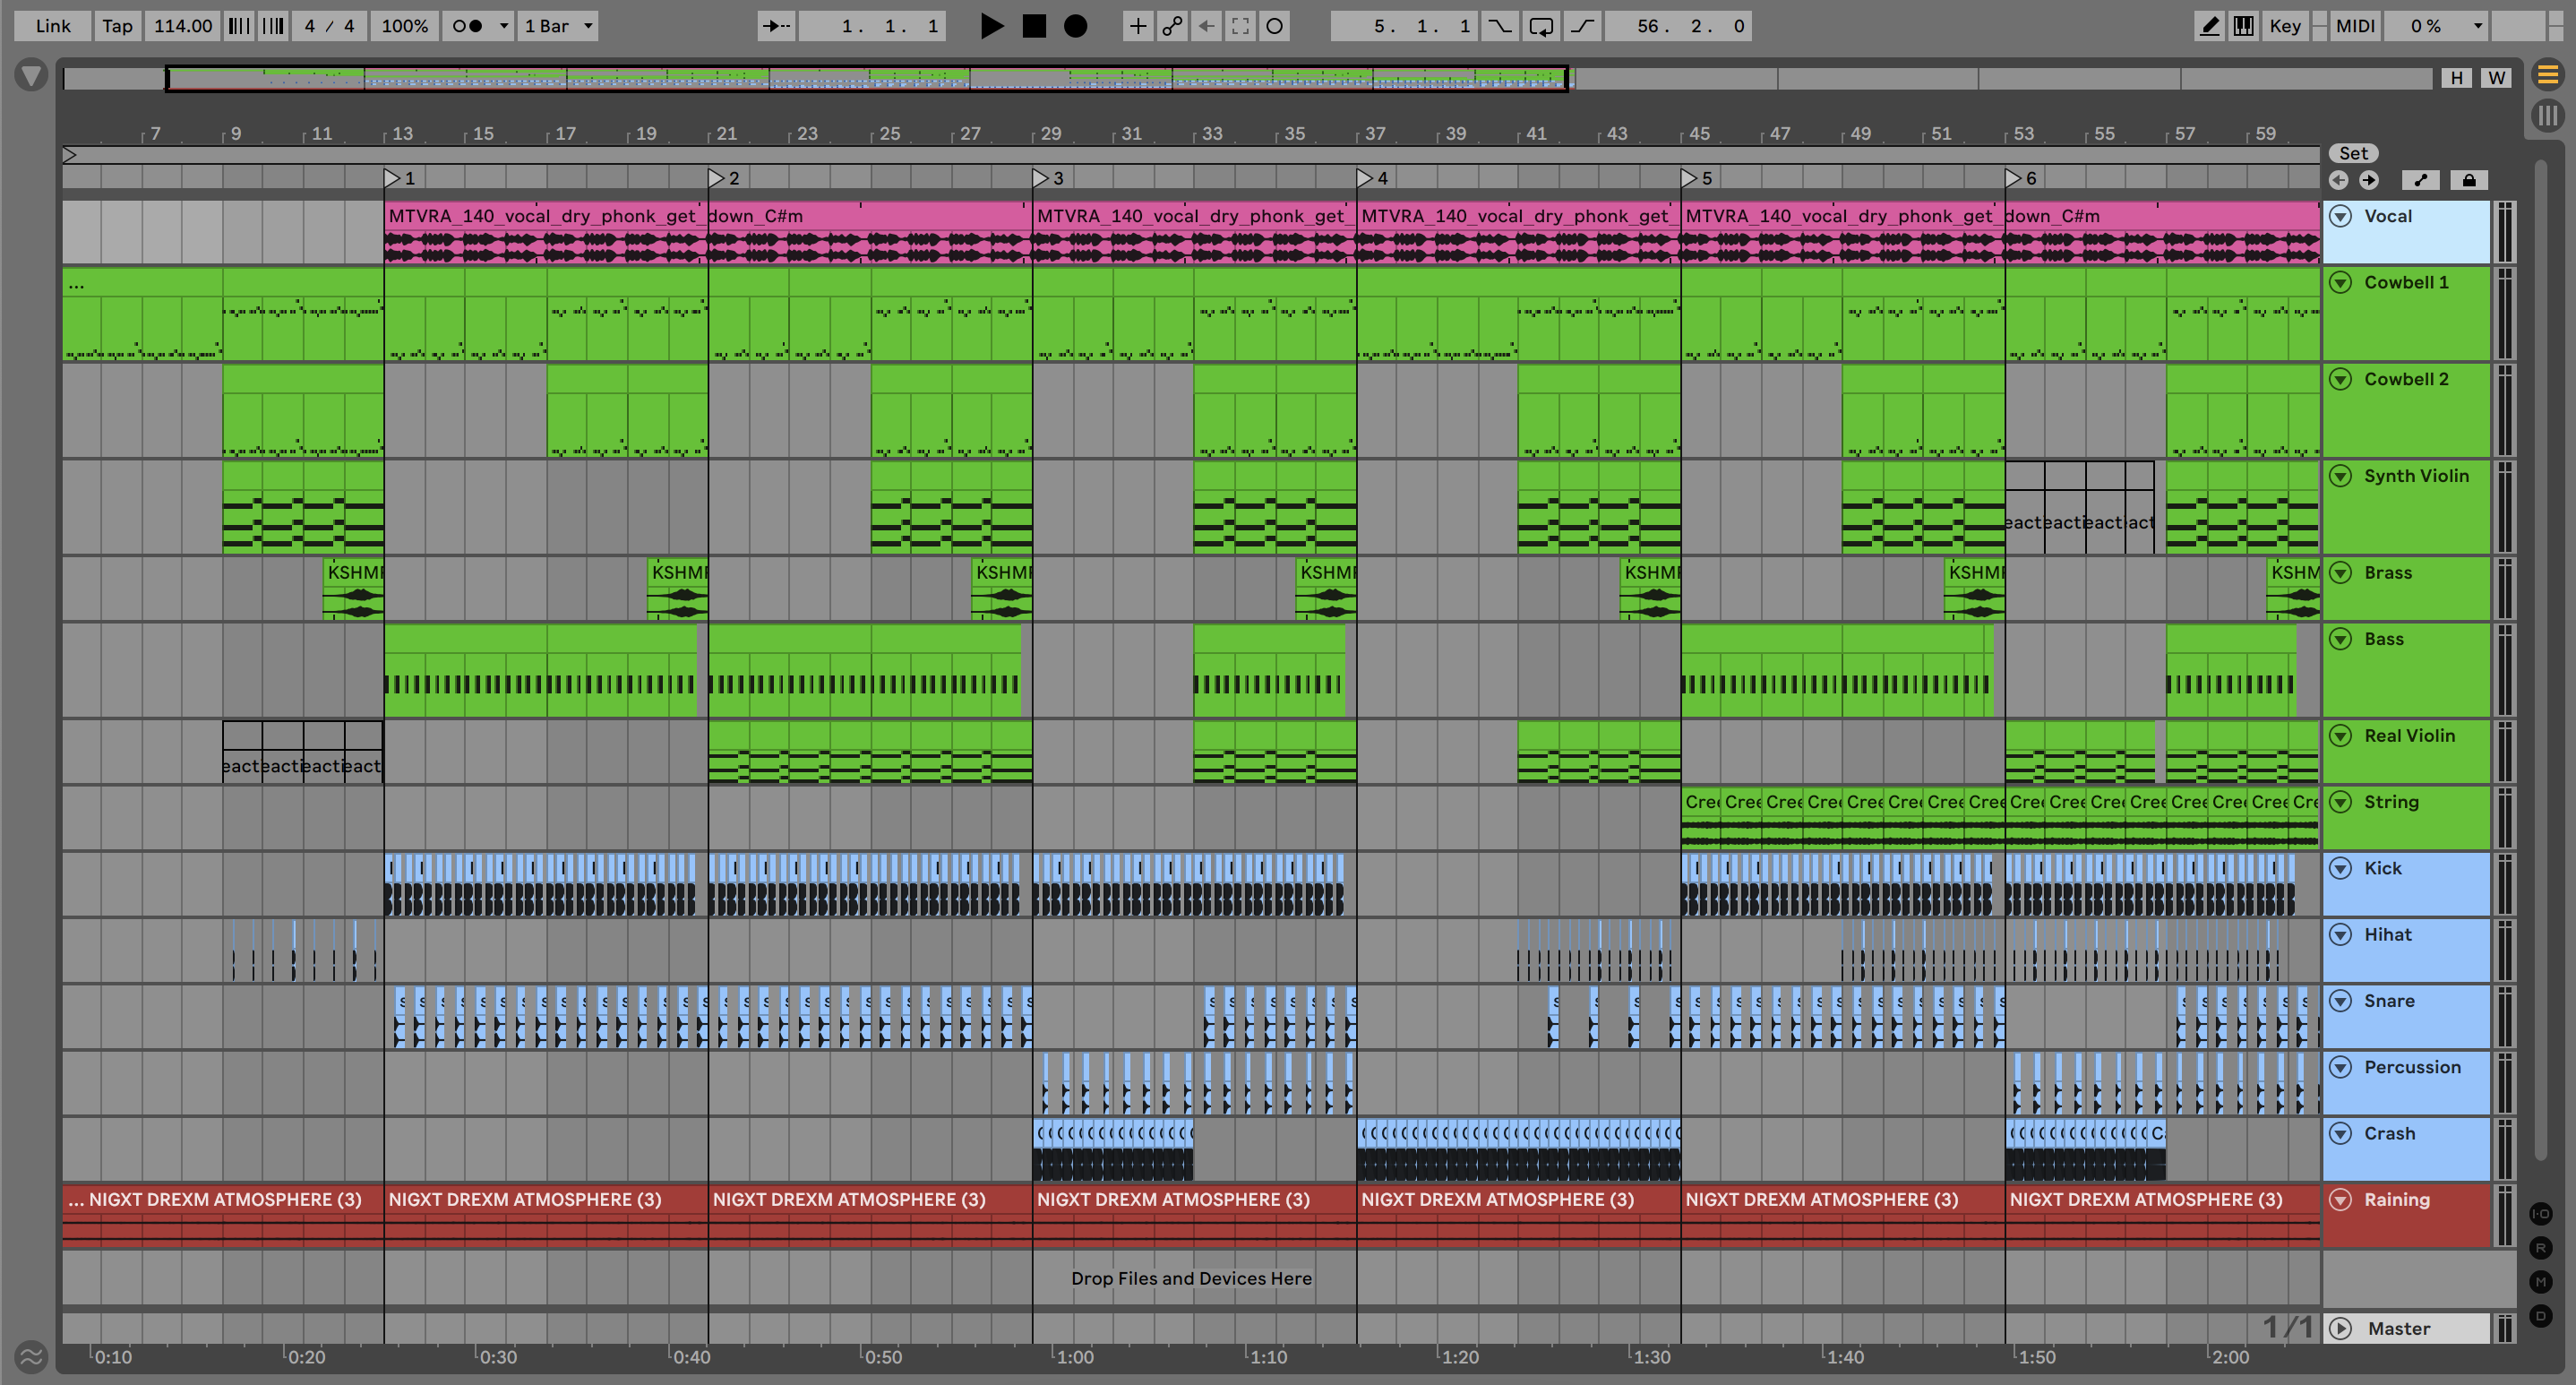Enable Draw Mode pencil icon

click(2209, 26)
